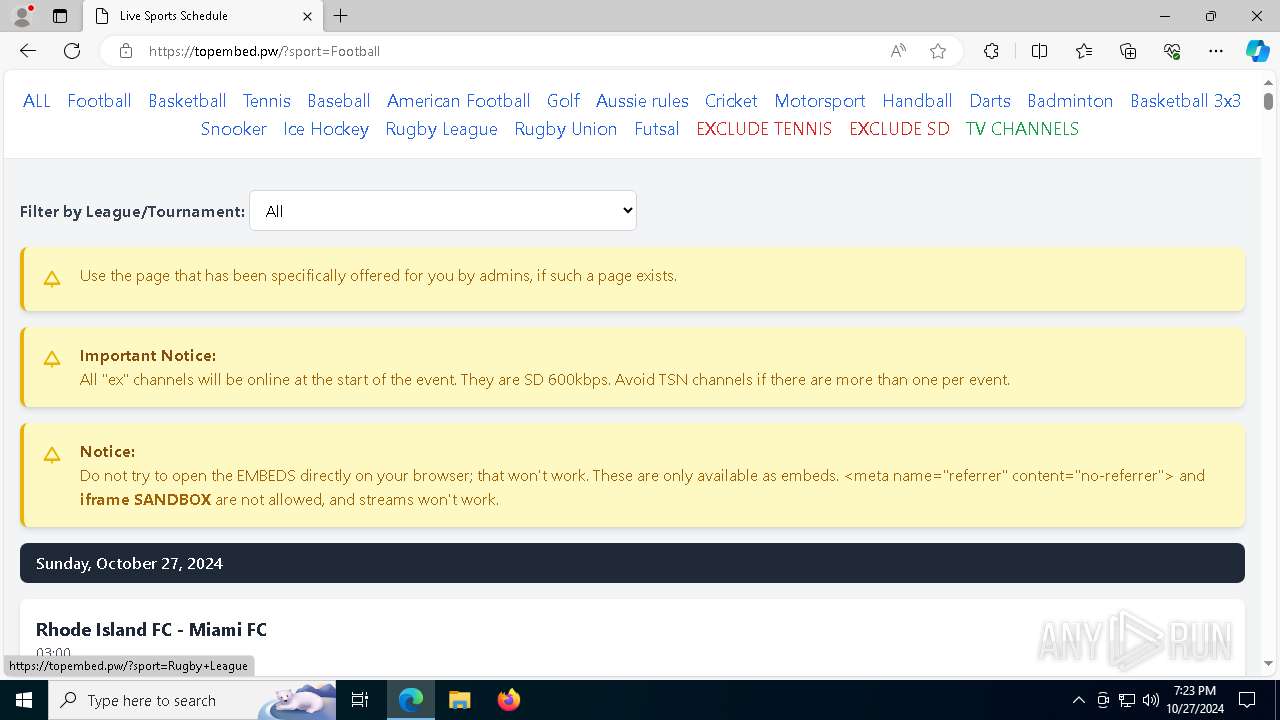Add this page to favorites star

(938, 51)
